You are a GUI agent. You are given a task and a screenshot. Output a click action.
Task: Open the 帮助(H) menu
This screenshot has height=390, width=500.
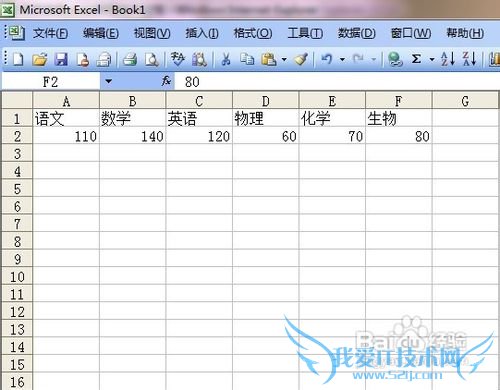point(465,33)
